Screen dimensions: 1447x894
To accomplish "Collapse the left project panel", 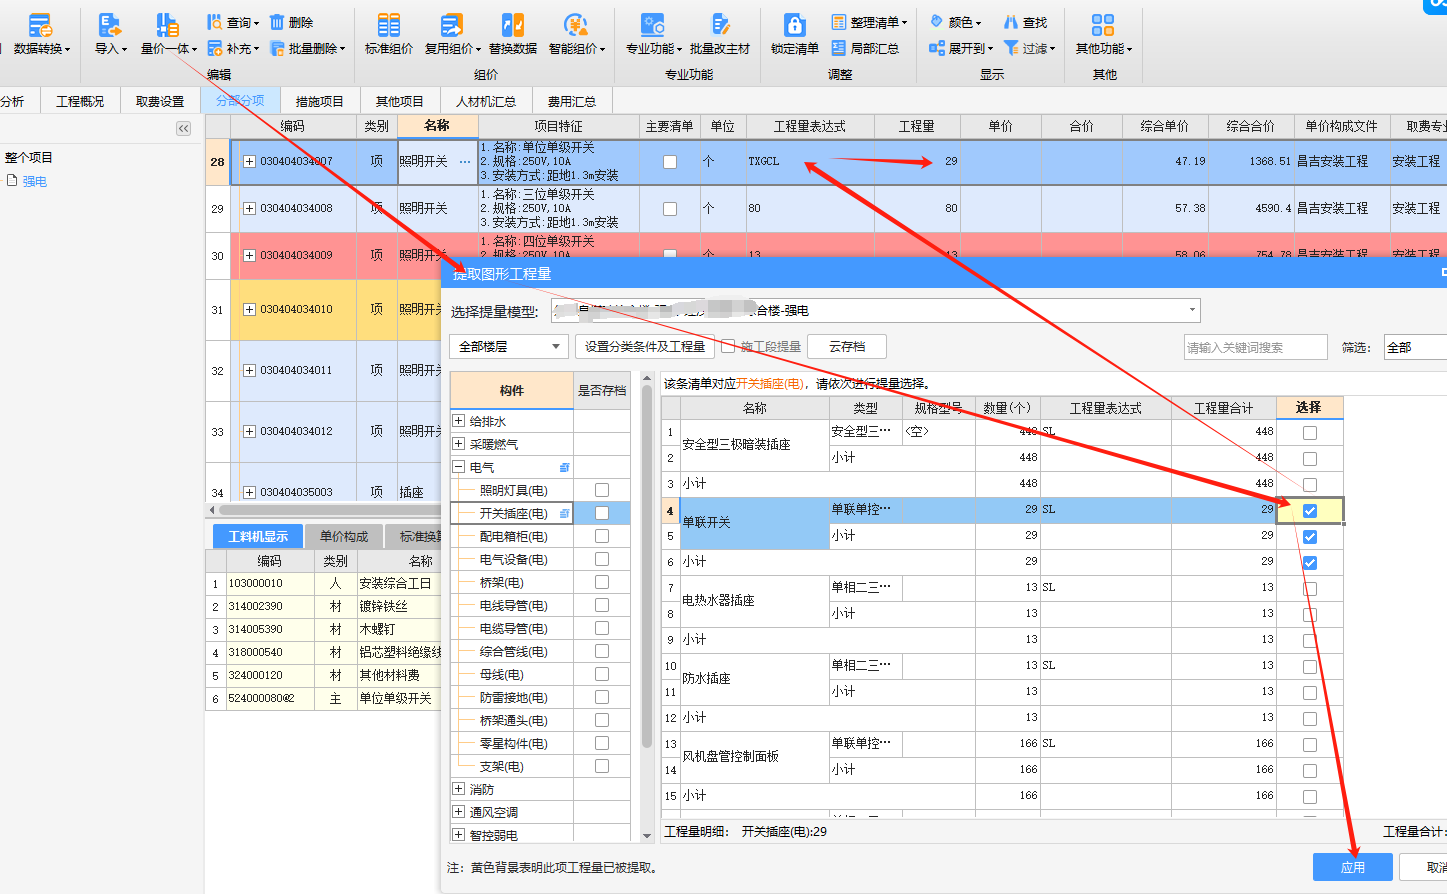I will pyautogui.click(x=183, y=128).
